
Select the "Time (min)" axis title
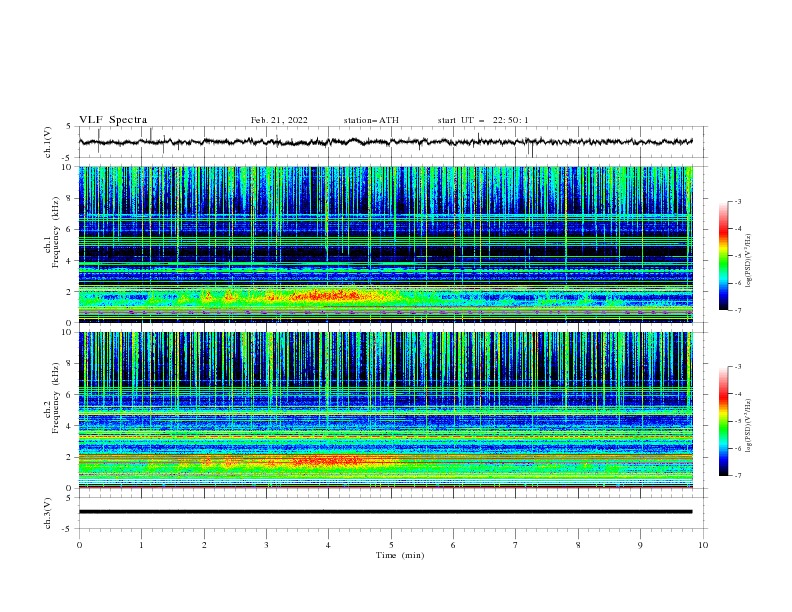point(400,555)
